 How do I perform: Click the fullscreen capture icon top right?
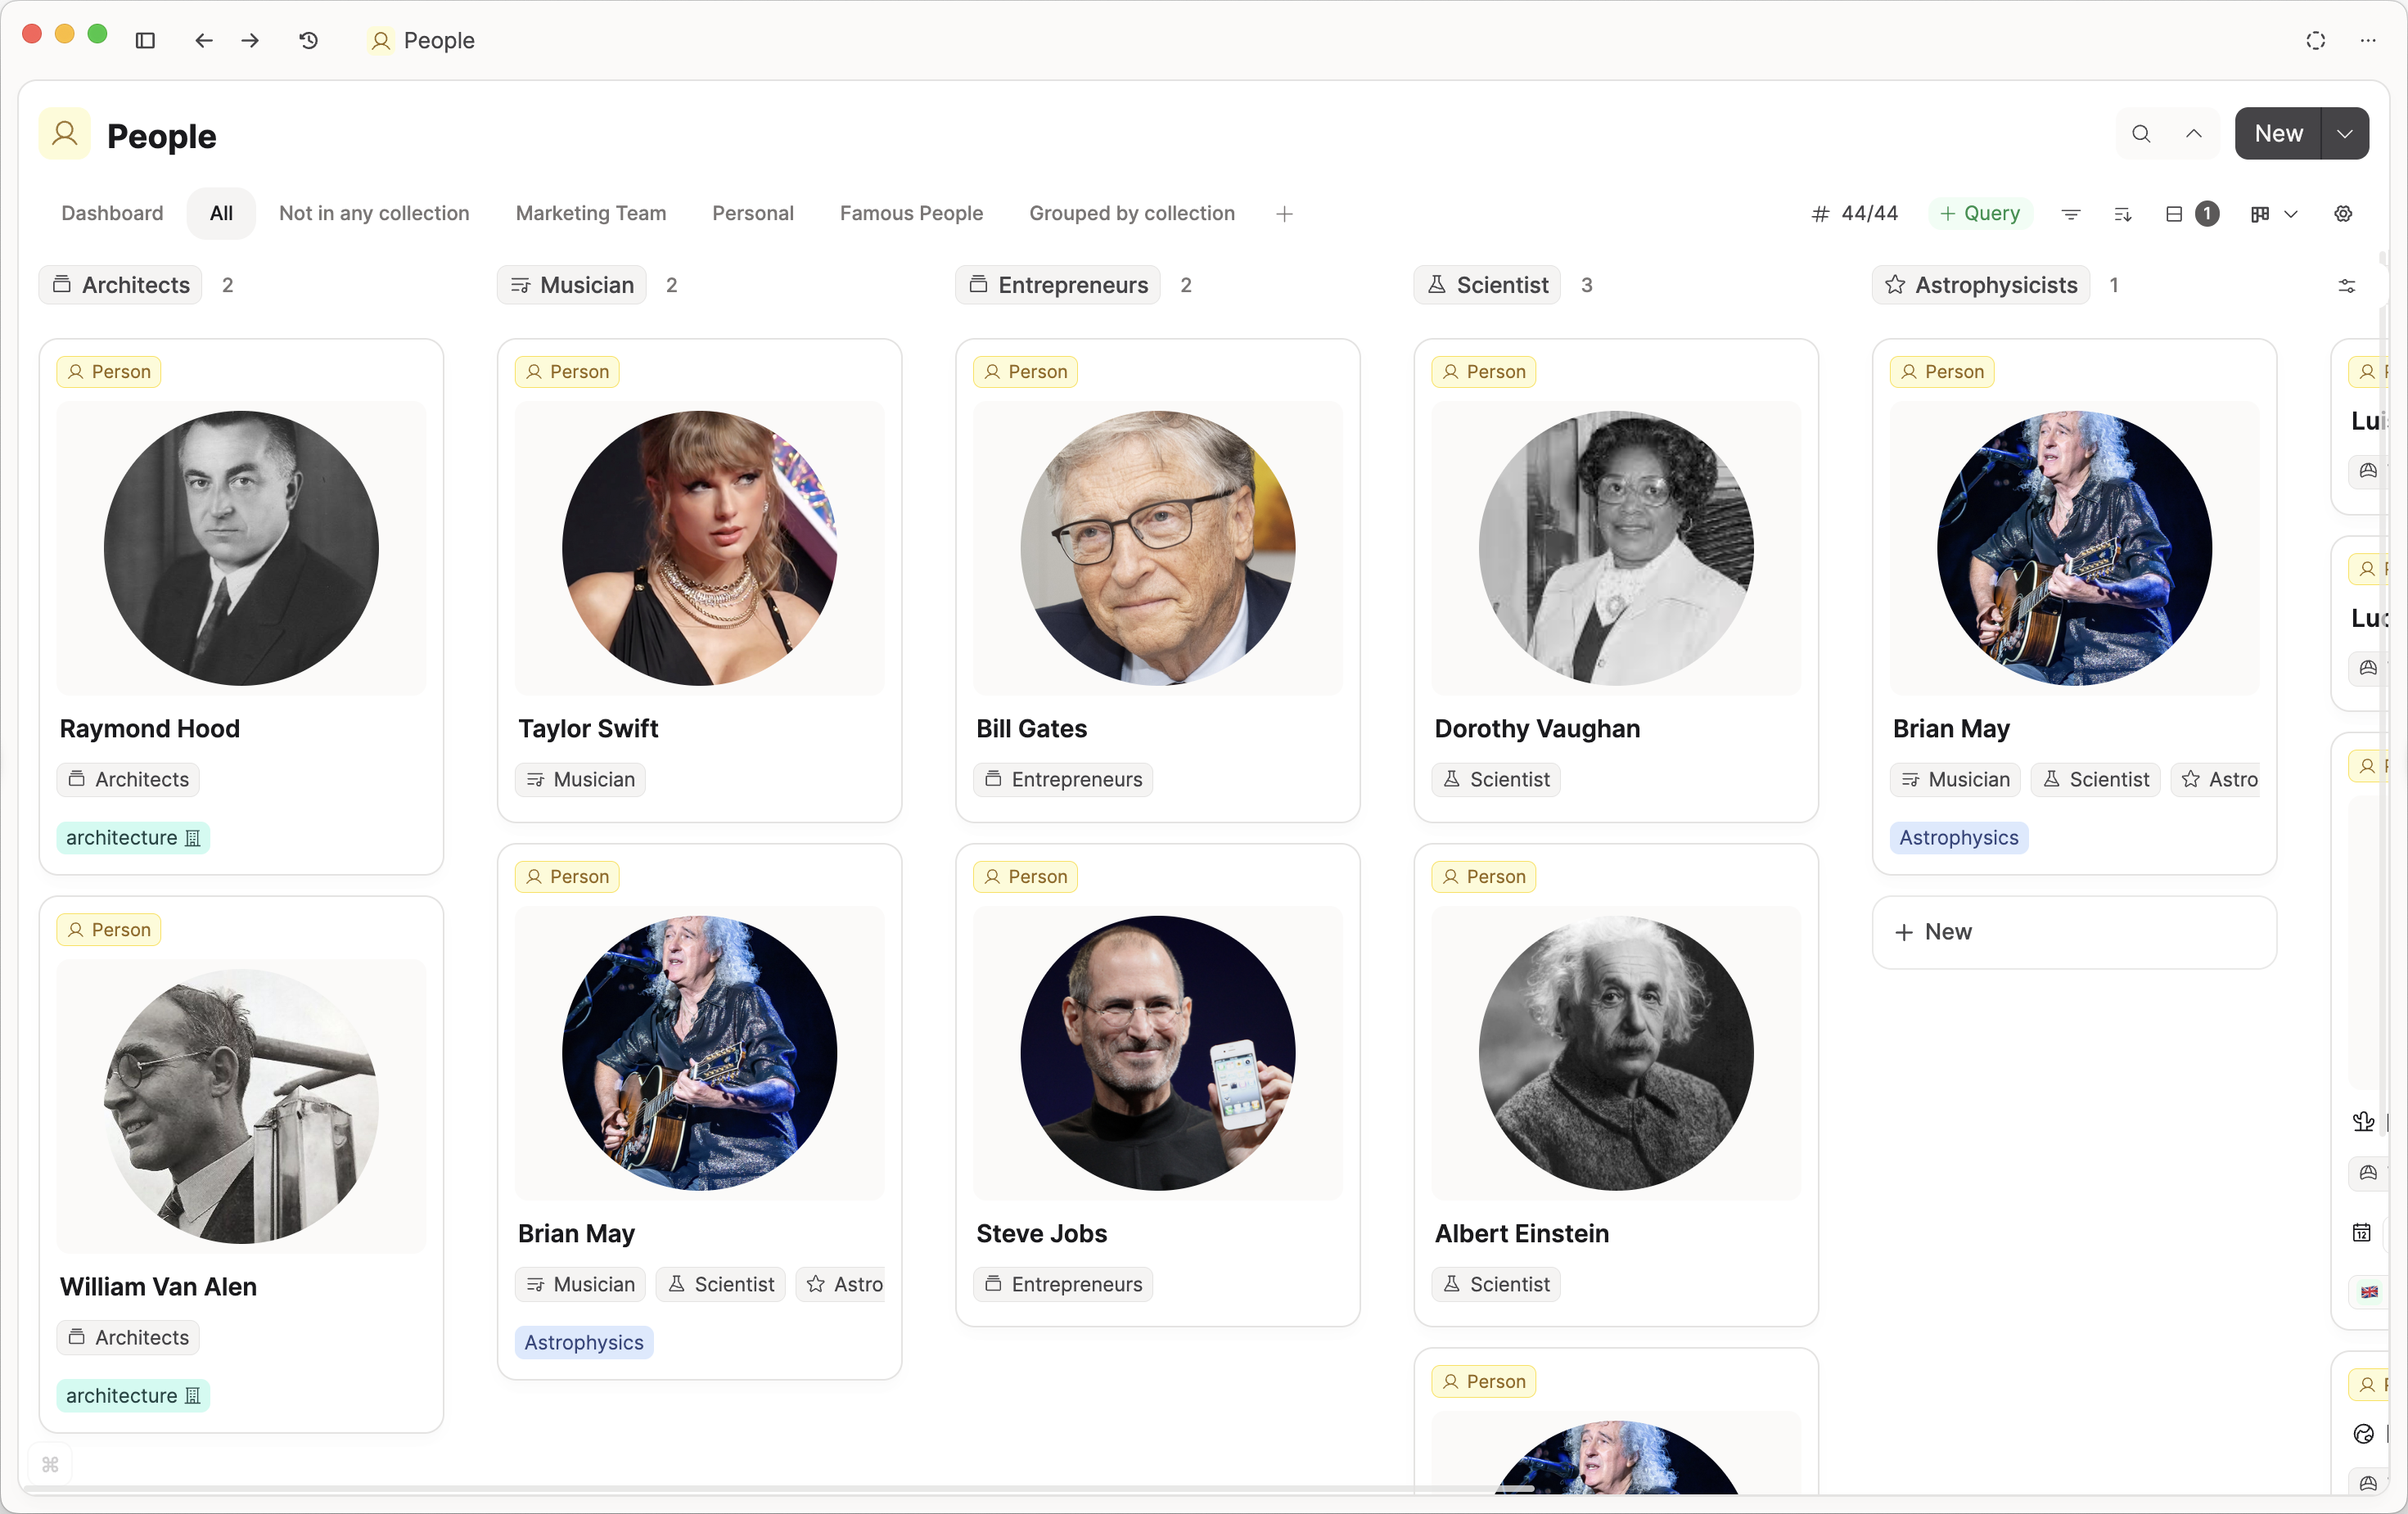(2315, 41)
